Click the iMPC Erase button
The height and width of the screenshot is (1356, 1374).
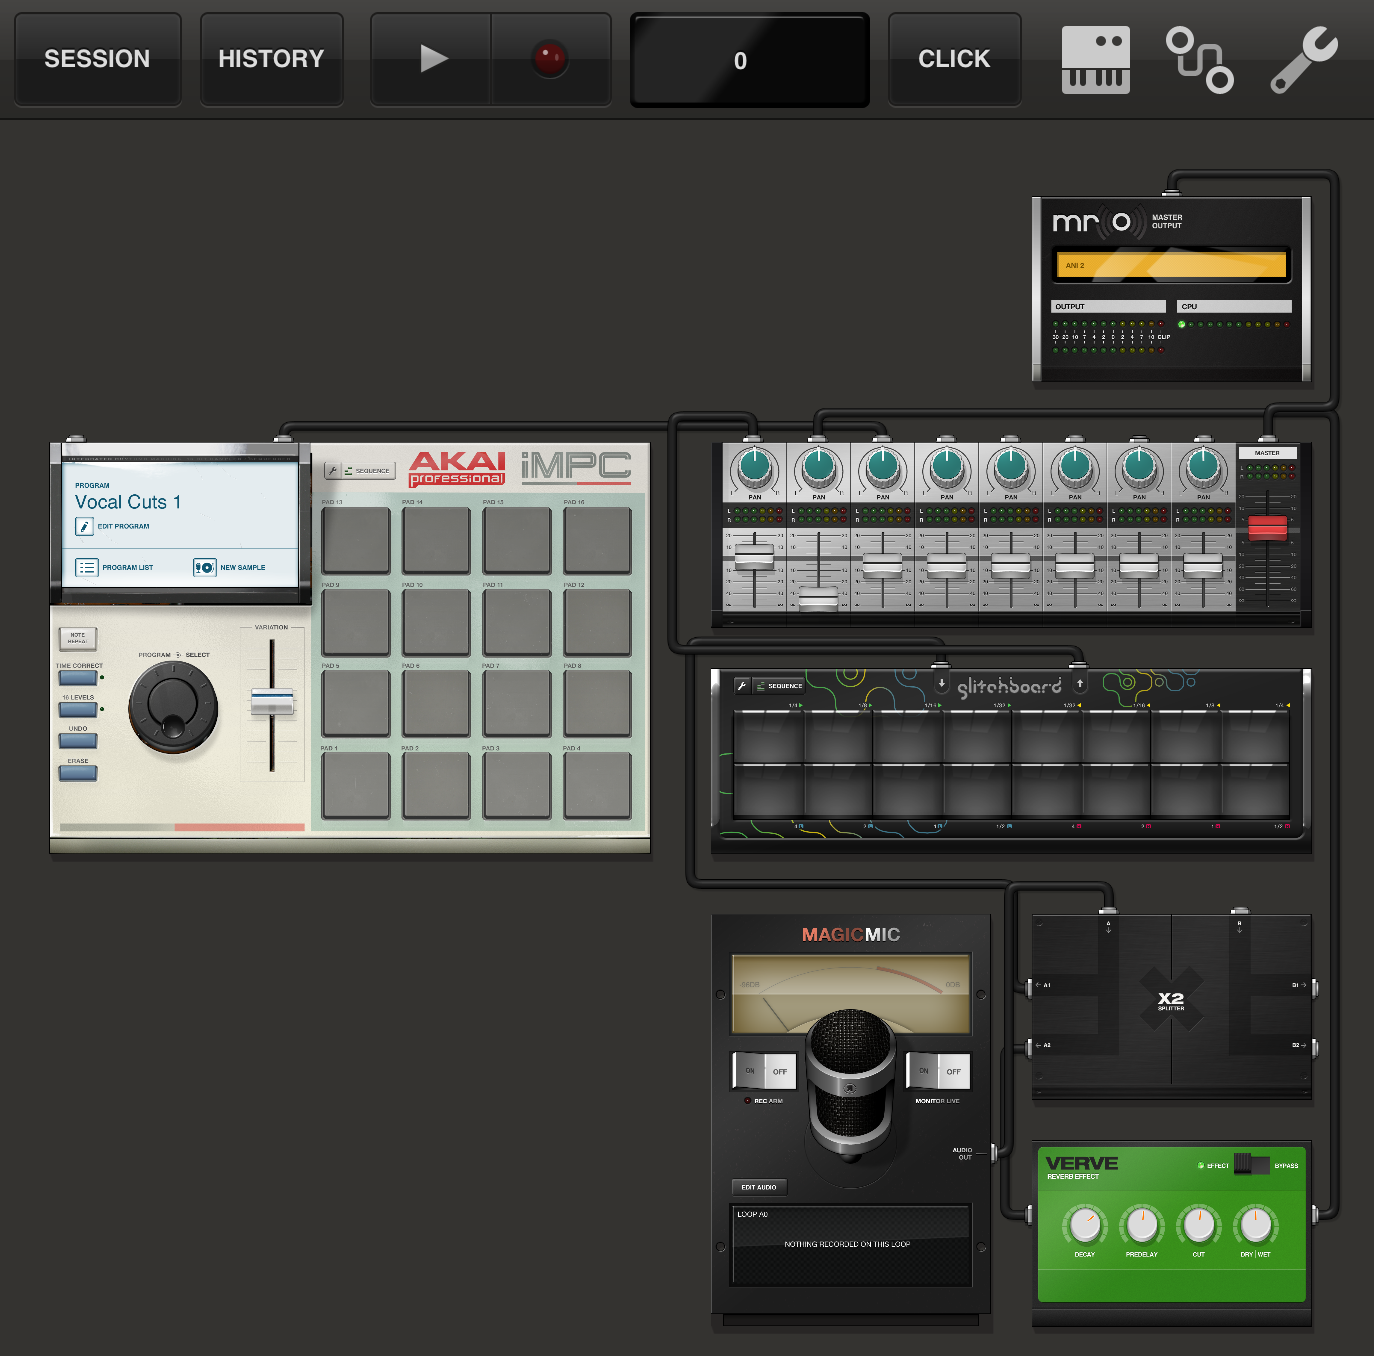[x=78, y=773]
